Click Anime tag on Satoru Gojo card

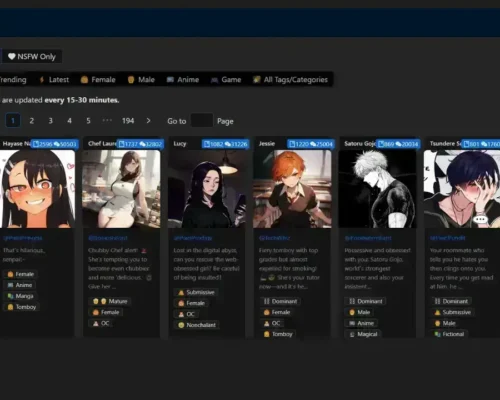[x=361, y=323]
